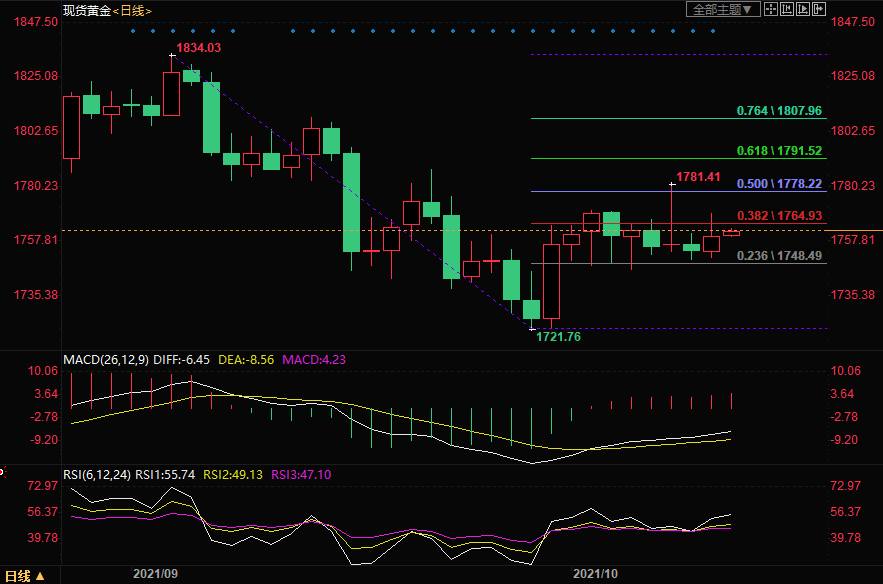
Task: Click the 2021/10 date on time axis
Action: [596, 574]
